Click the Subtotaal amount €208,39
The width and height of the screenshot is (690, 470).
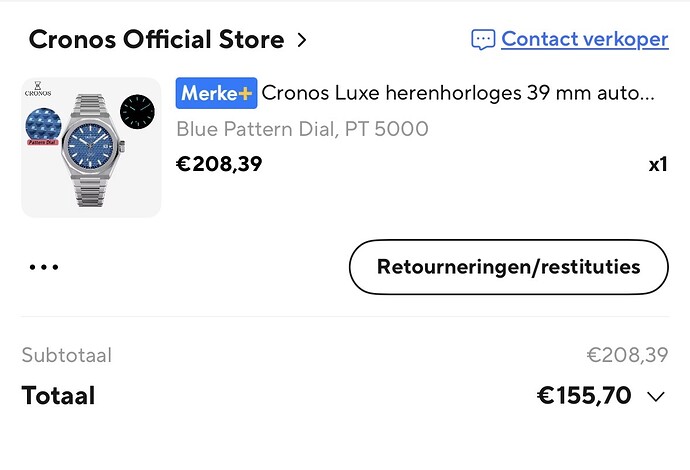626,355
